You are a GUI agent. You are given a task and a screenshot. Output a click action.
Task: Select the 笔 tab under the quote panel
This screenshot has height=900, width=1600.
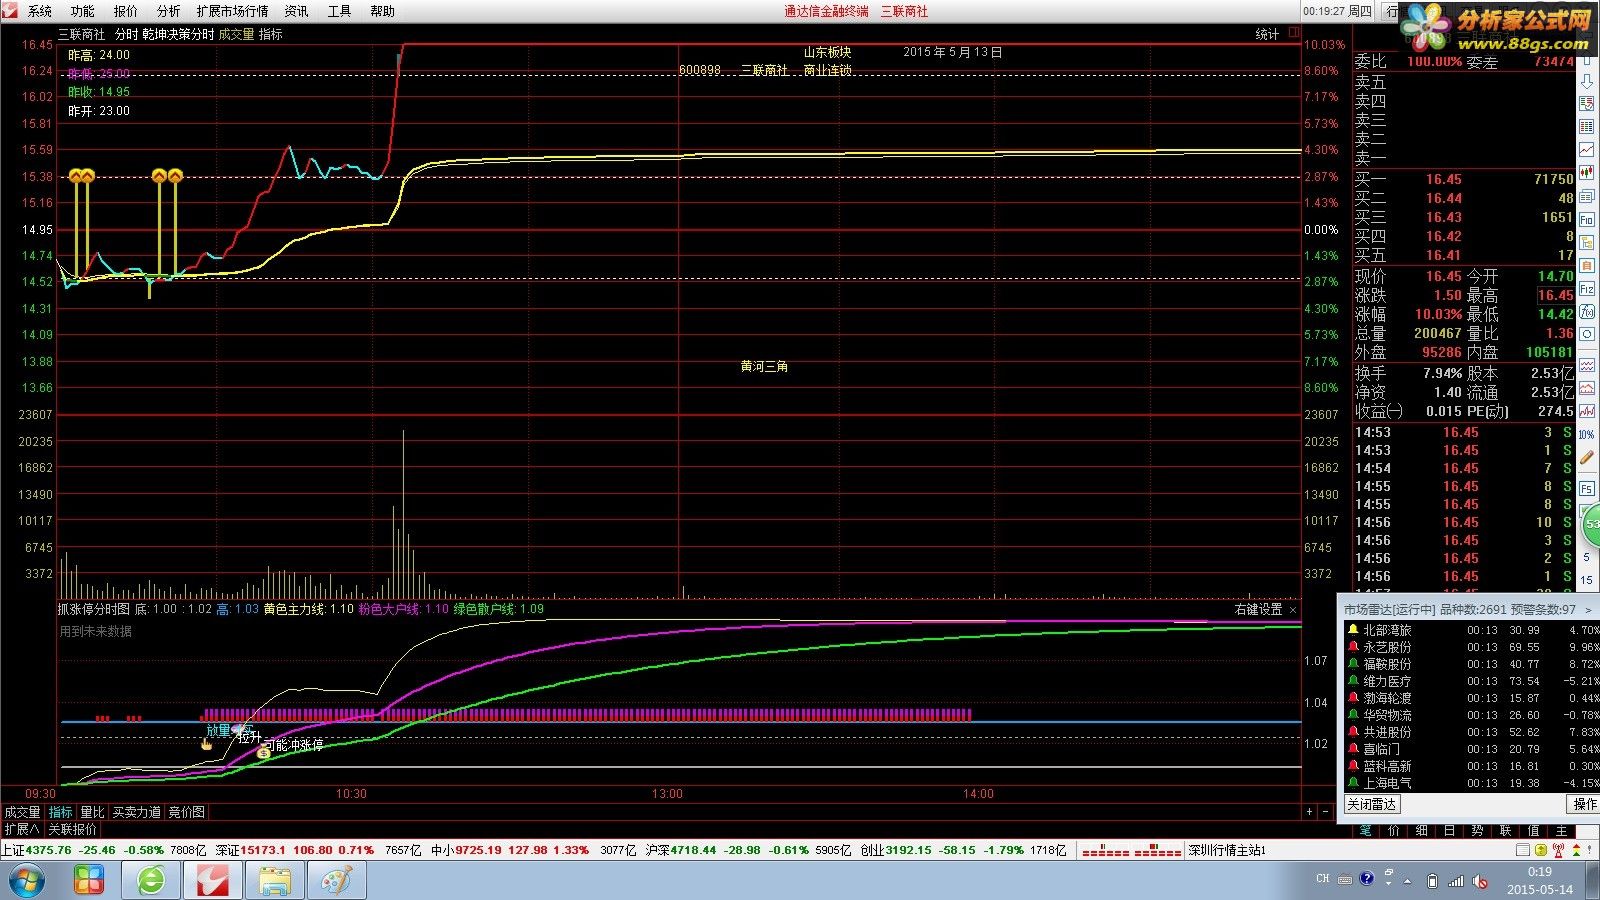[x=1365, y=831]
